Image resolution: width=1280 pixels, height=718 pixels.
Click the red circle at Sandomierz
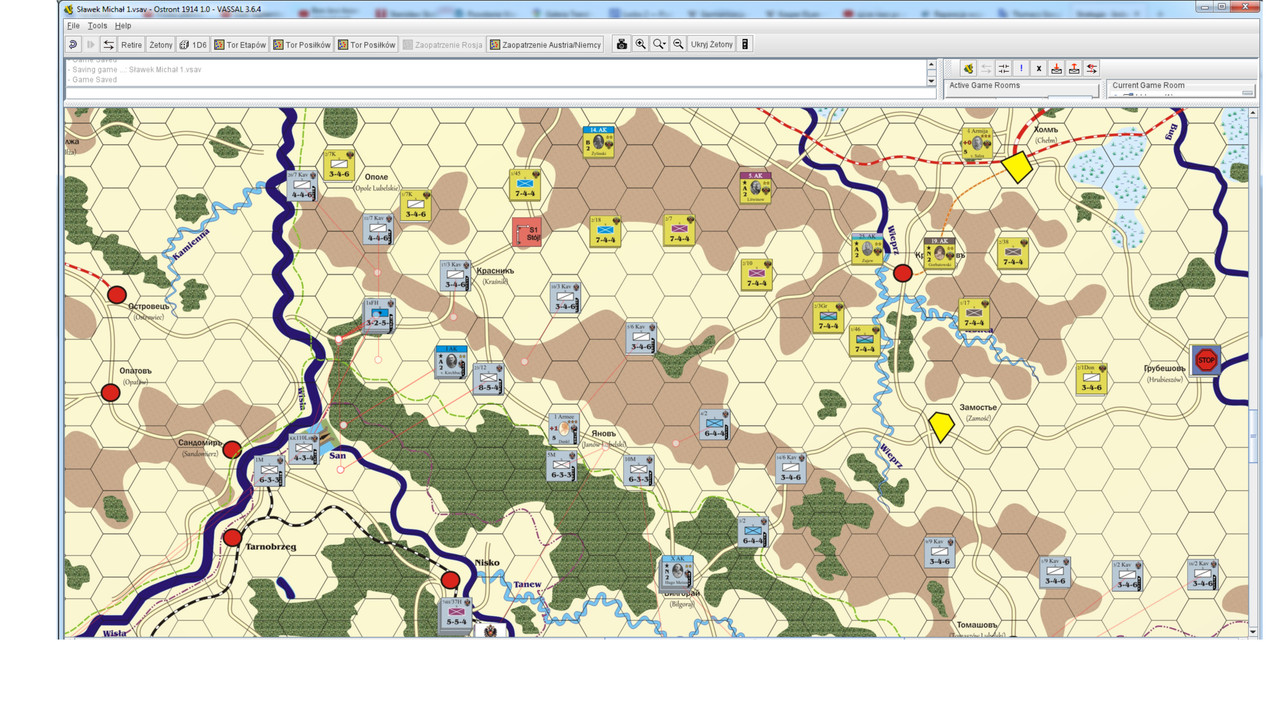pyautogui.click(x=231, y=449)
